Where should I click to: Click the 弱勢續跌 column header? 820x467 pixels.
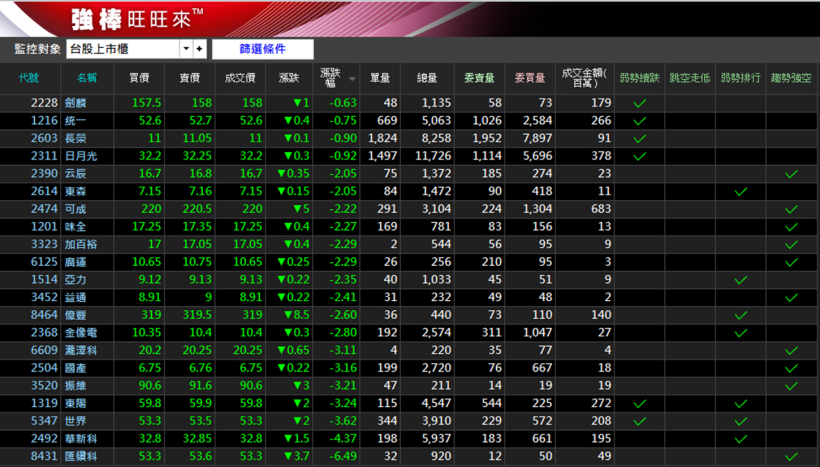click(640, 78)
